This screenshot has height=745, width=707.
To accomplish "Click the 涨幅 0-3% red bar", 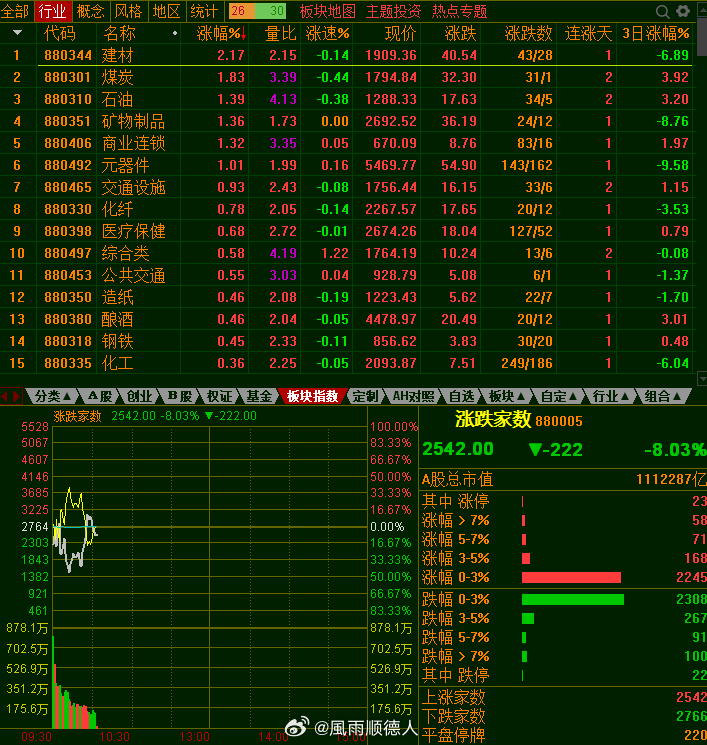I will 571,577.
